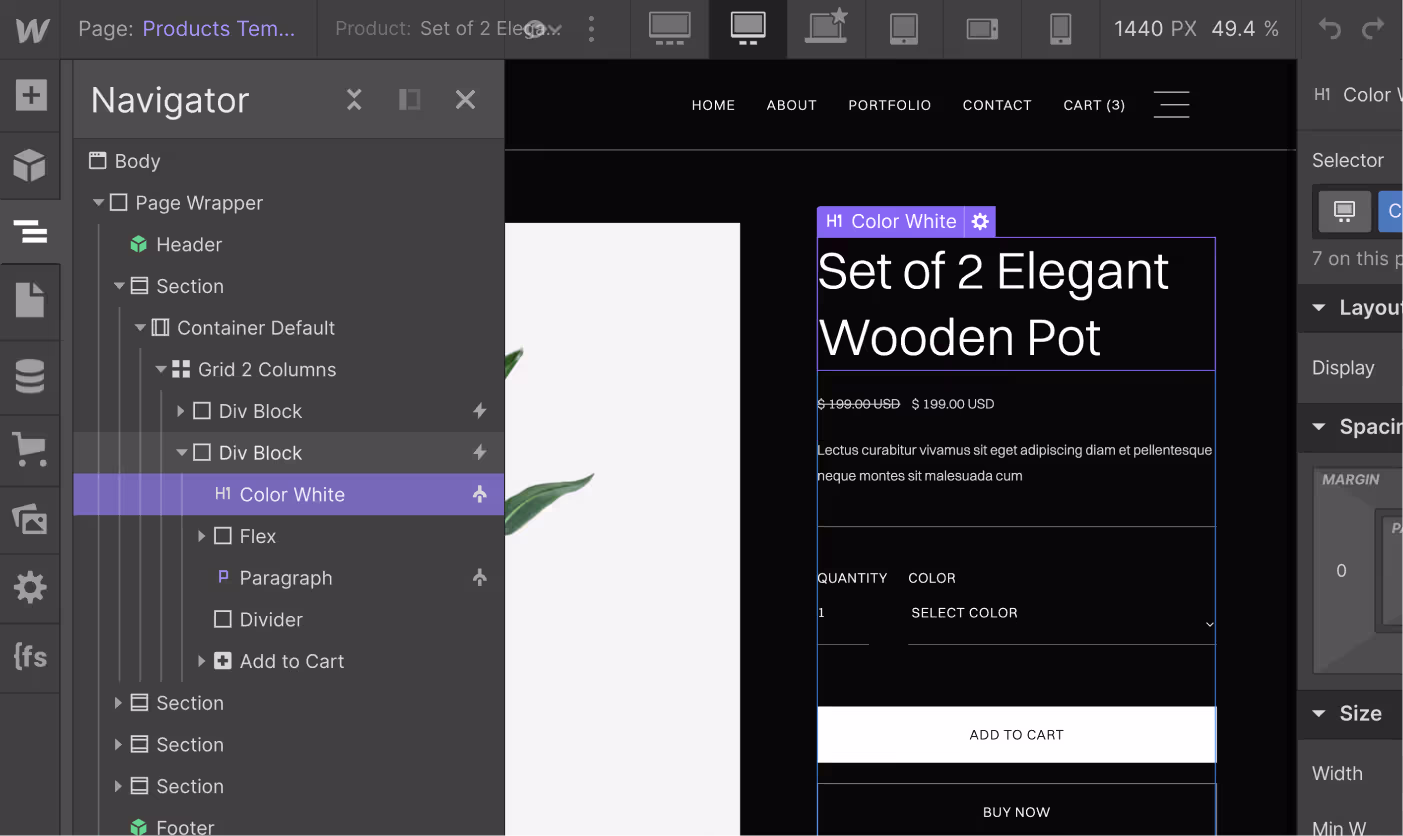Open the Settings gear in the left sidebar

[30, 588]
